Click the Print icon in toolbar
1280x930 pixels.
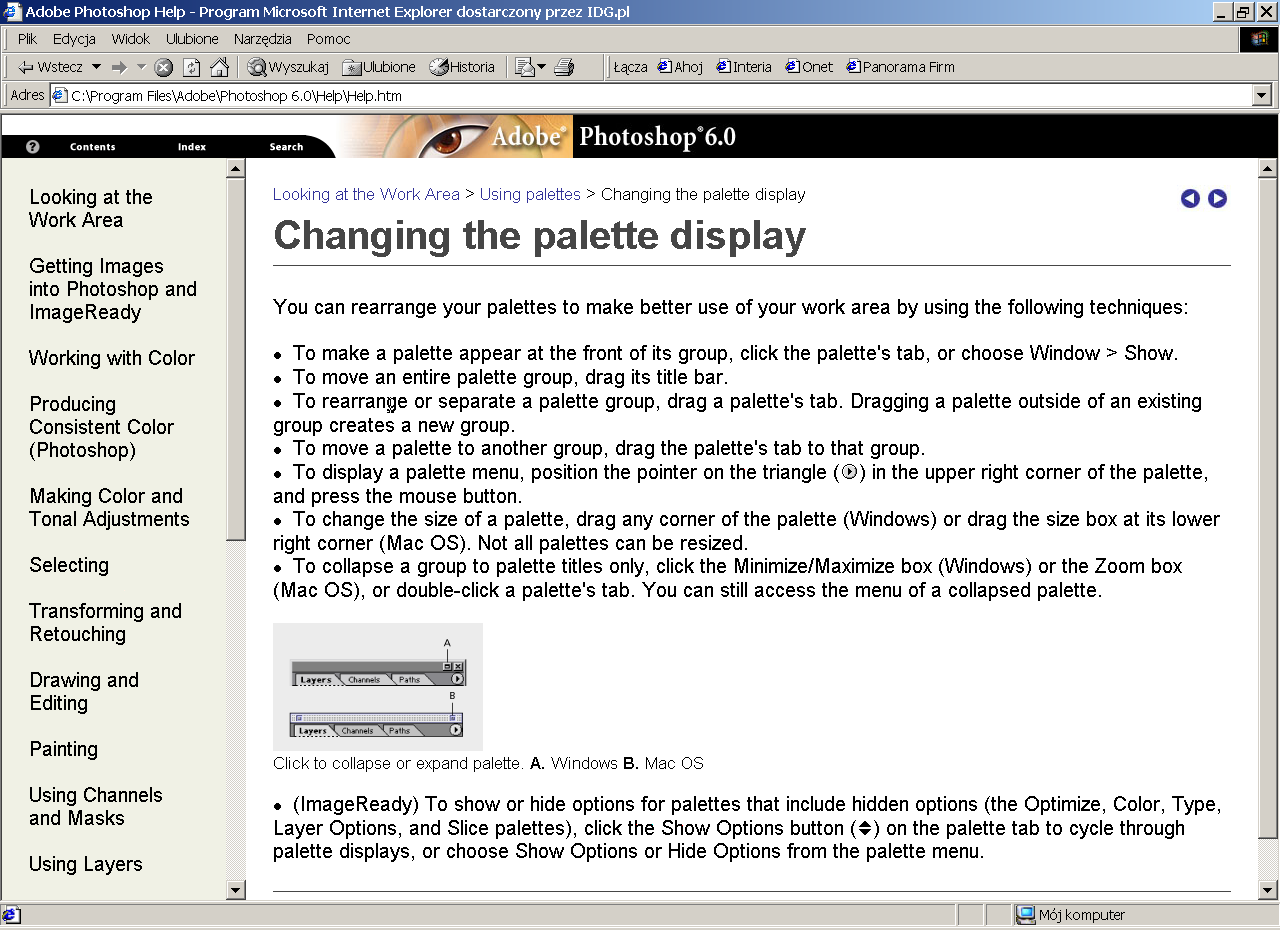click(x=564, y=67)
